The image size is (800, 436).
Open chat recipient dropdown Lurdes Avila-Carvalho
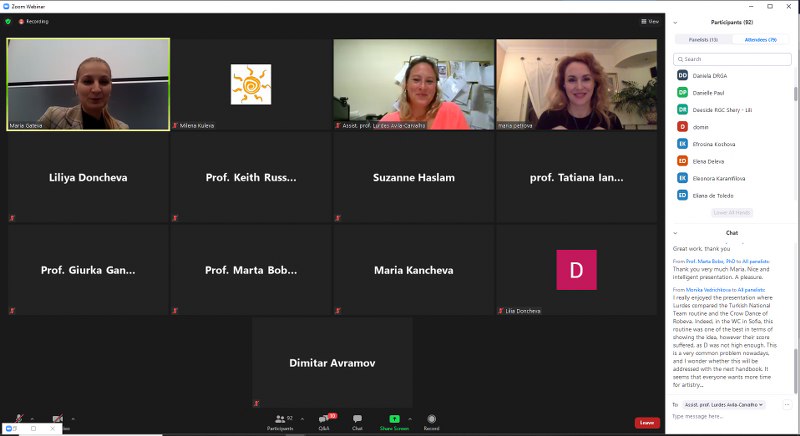pyautogui.click(x=724, y=405)
